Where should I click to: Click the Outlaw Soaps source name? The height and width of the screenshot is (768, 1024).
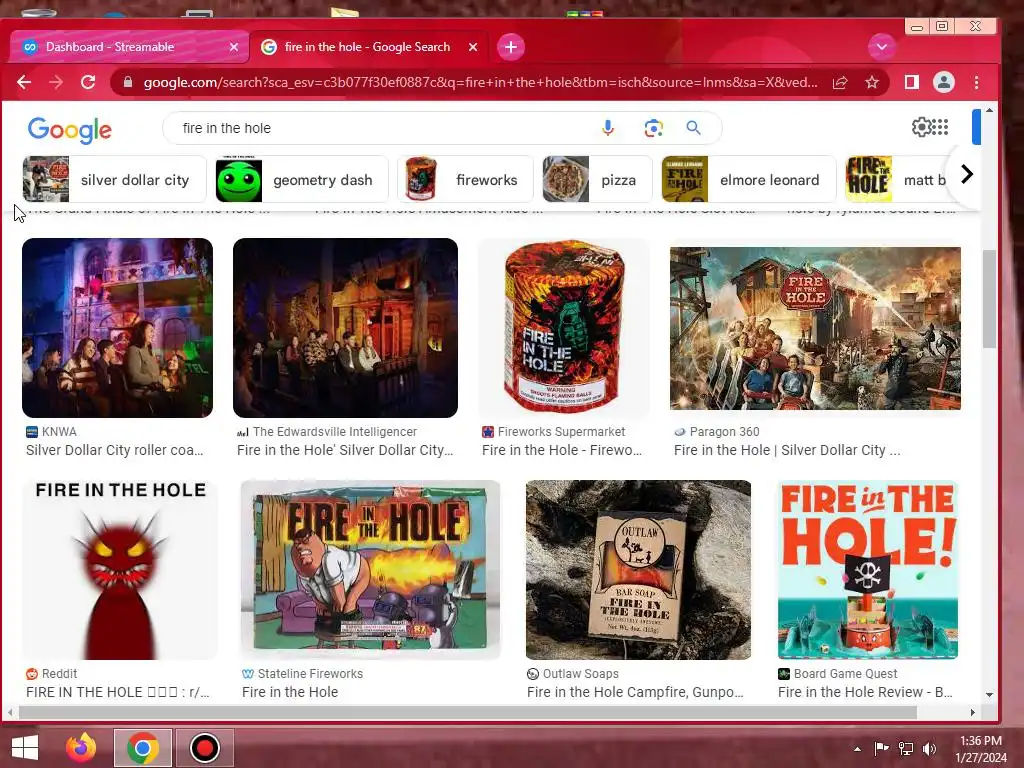click(x=581, y=673)
